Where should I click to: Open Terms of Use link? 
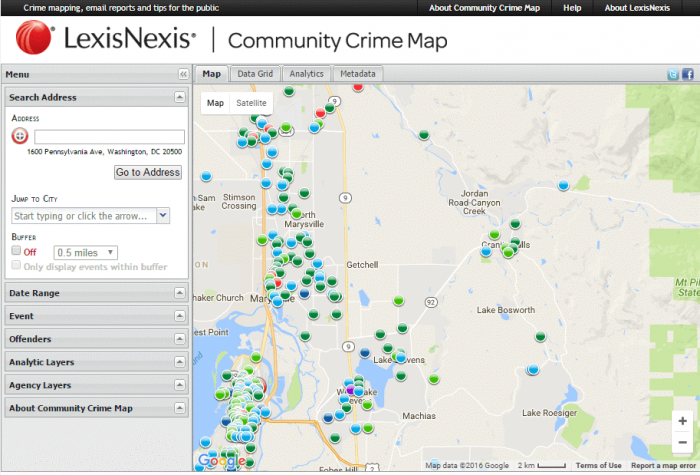(598, 466)
